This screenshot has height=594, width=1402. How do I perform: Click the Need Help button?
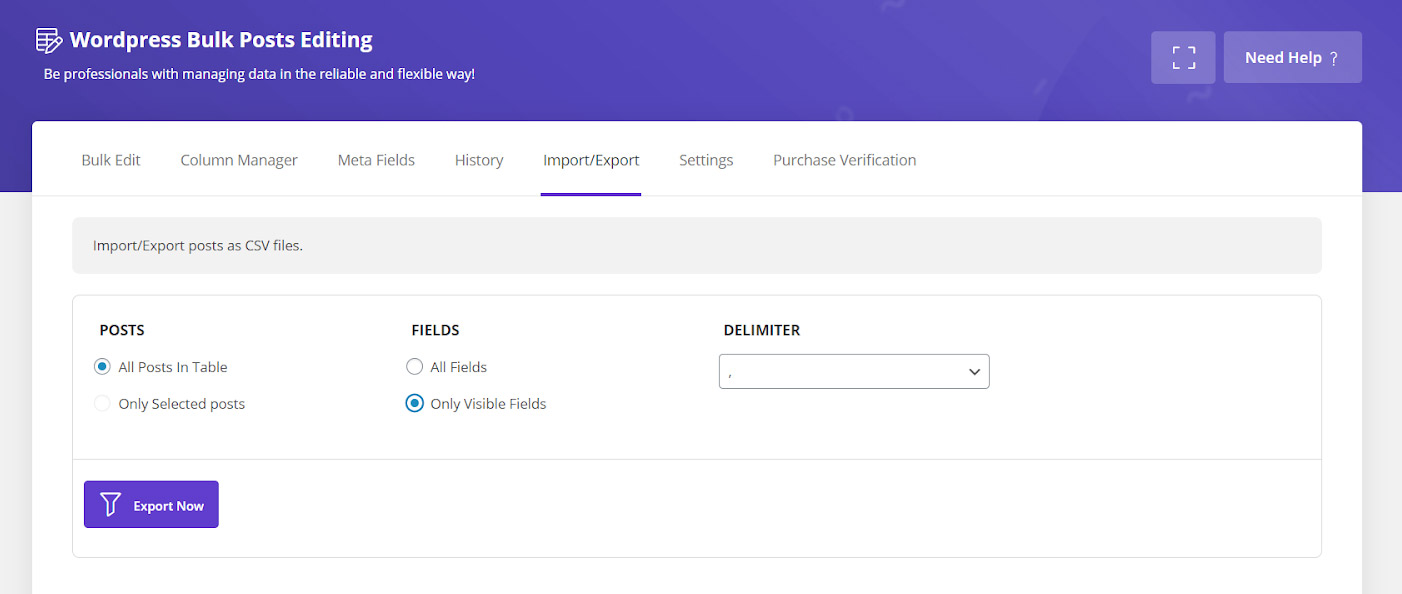click(x=1292, y=57)
